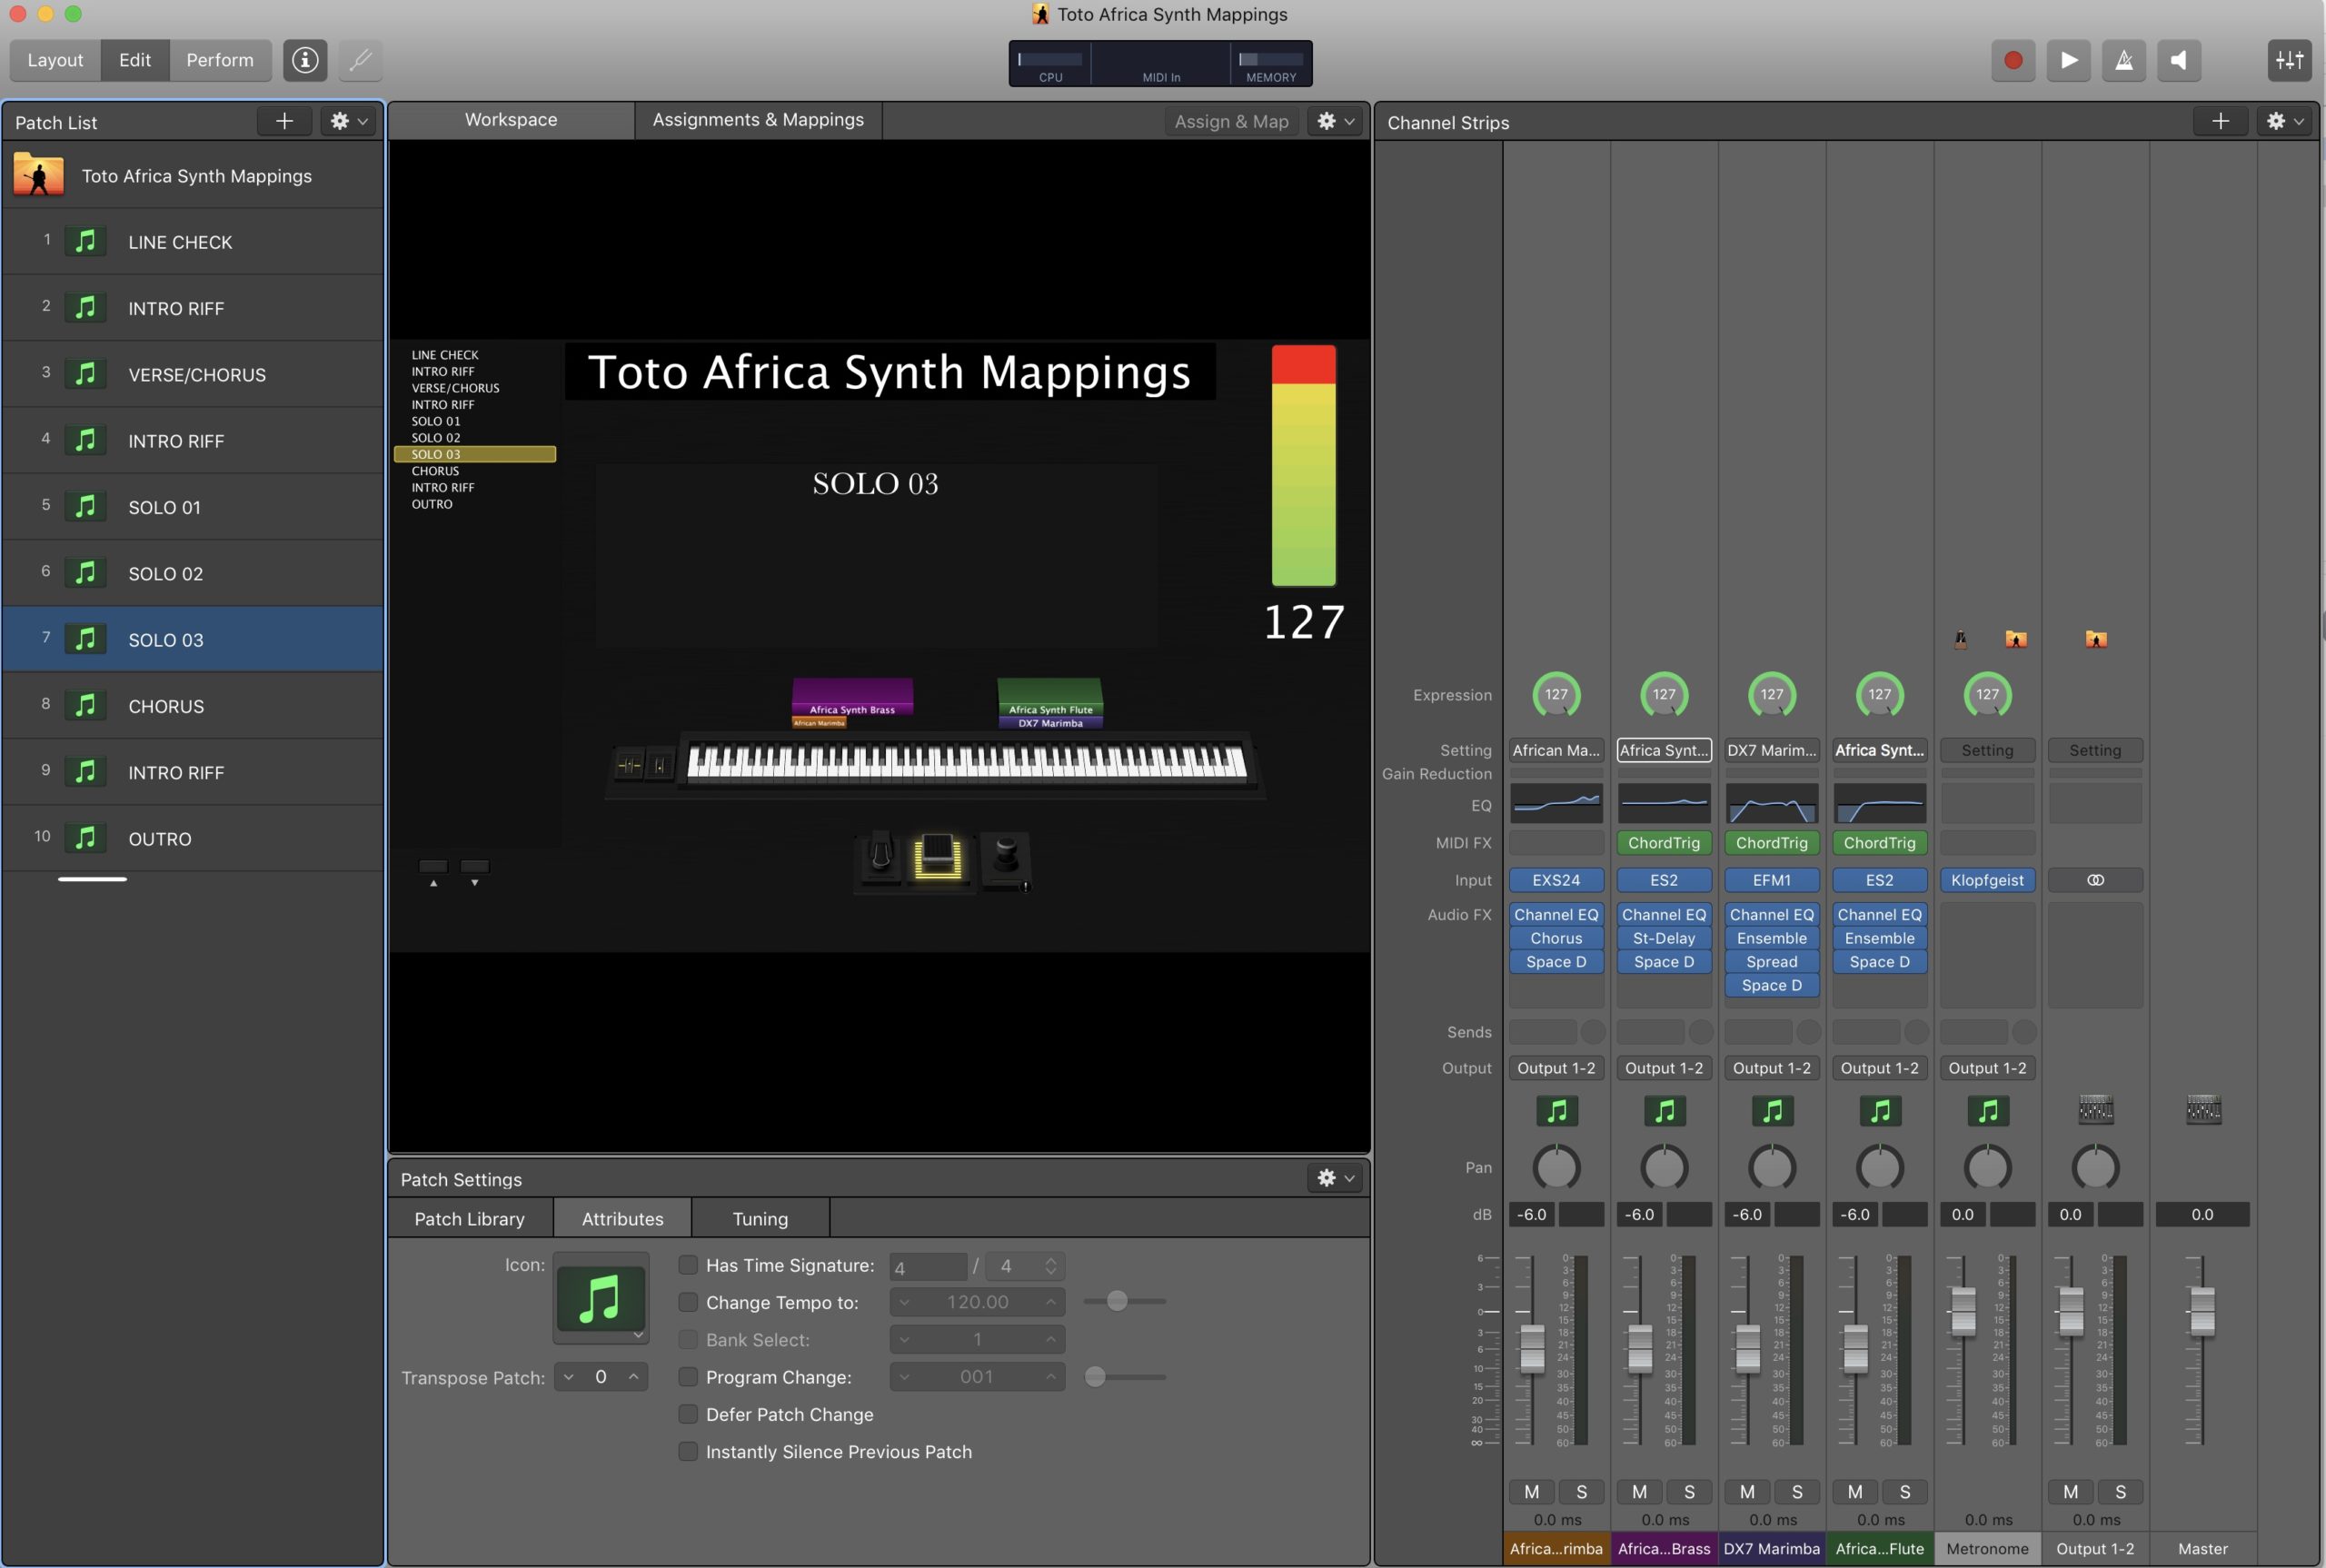Add a new patch with plus button
This screenshot has height=1568, width=2326.
pyautogui.click(x=284, y=121)
